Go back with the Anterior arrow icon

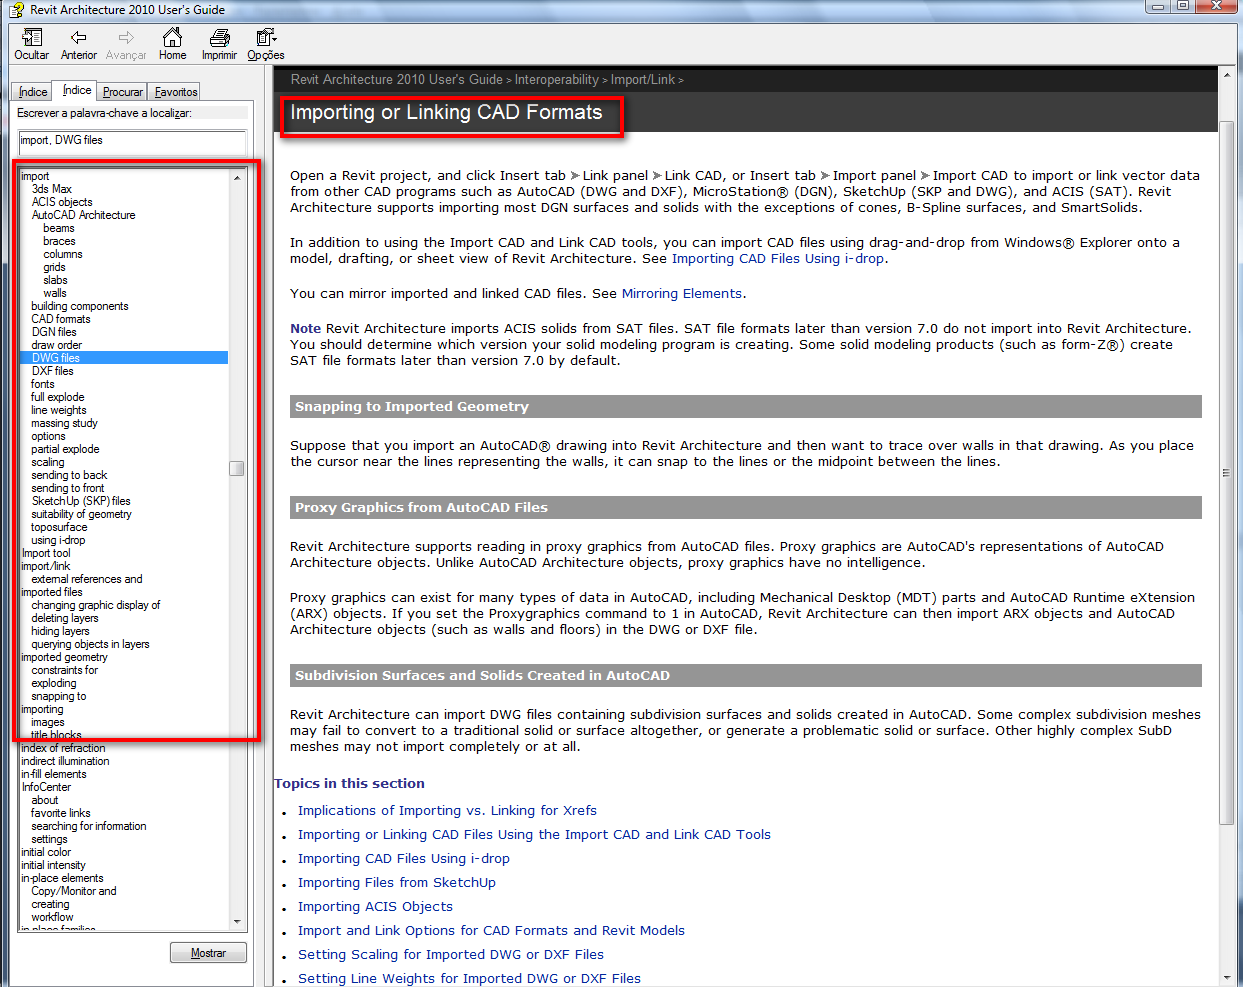[x=78, y=38]
